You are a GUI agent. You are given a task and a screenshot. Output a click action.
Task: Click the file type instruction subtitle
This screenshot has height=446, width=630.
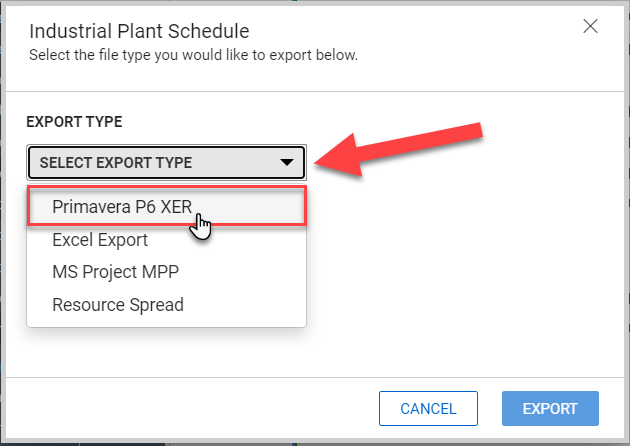point(193,54)
